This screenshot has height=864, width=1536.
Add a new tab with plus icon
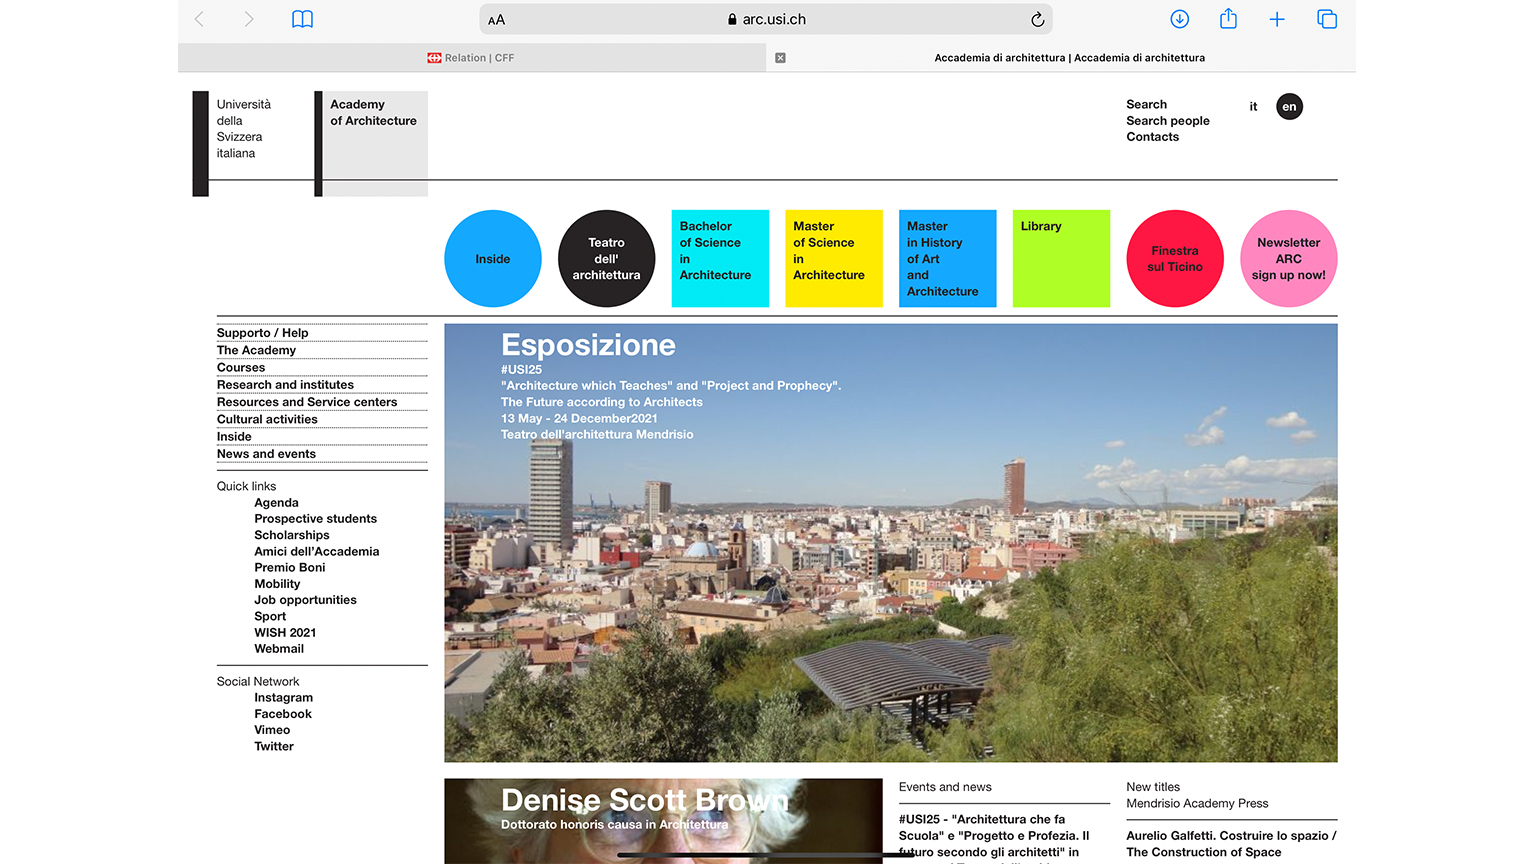coord(1277,19)
